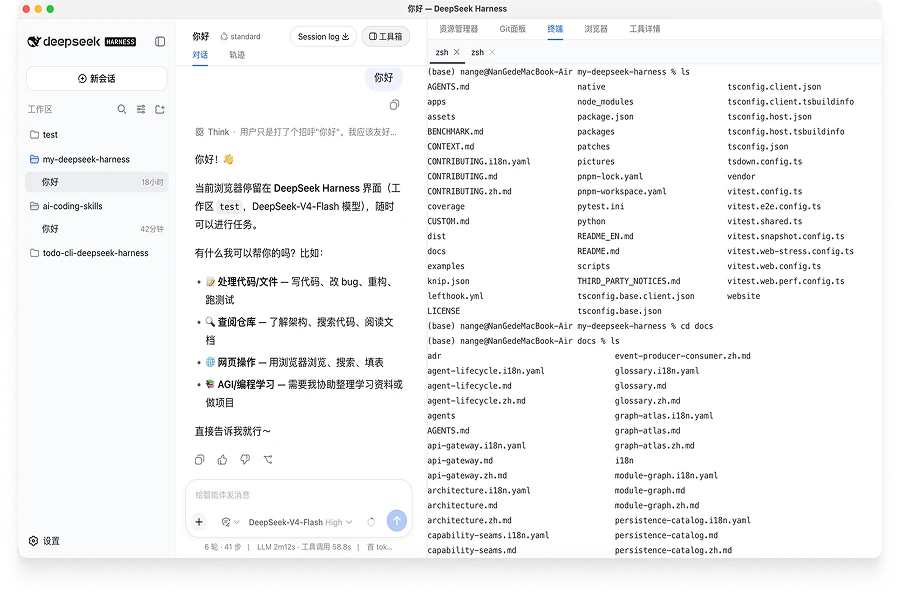Open the 浏览器 tab
Viewport: 900px width, 599px height.
[596, 29]
